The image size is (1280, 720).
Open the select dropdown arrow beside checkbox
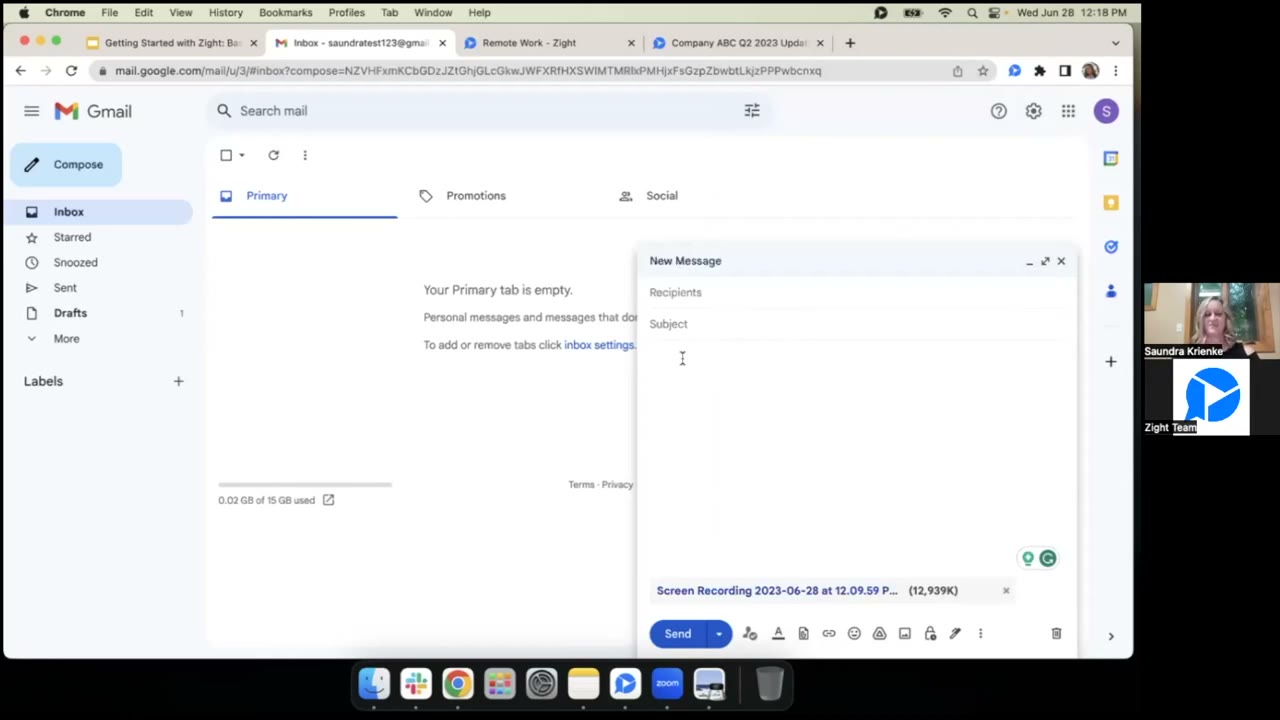[x=242, y=155]
